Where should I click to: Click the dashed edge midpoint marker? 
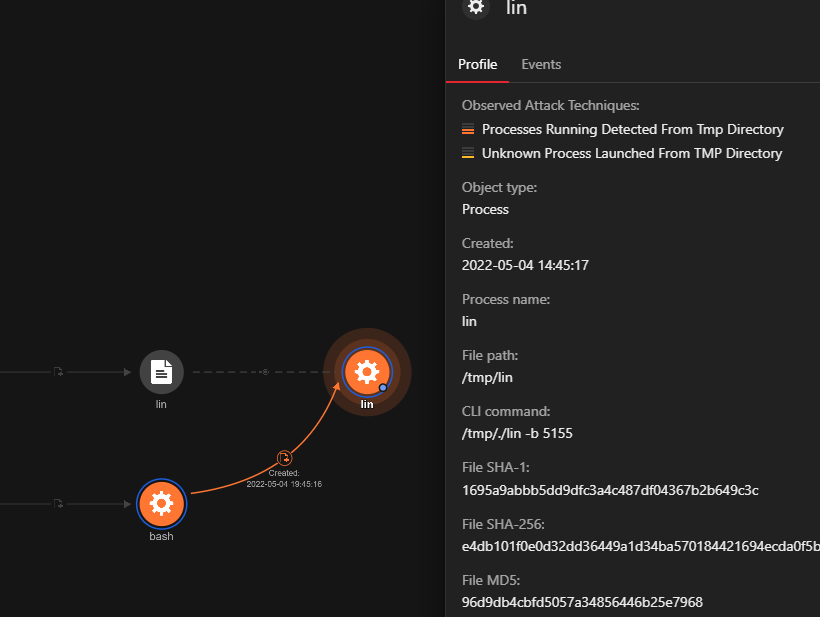pos(264,372)
